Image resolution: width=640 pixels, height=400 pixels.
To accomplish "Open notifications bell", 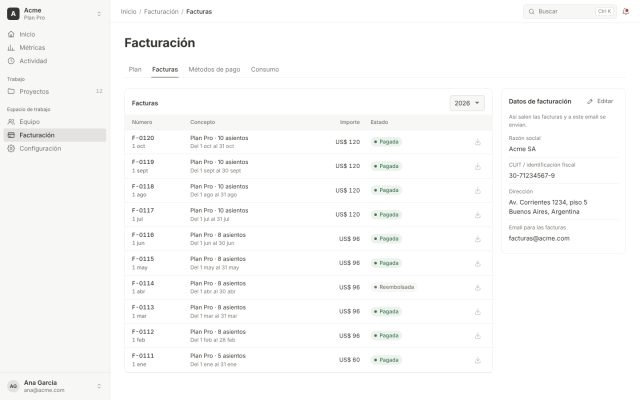I will (625, 11).
